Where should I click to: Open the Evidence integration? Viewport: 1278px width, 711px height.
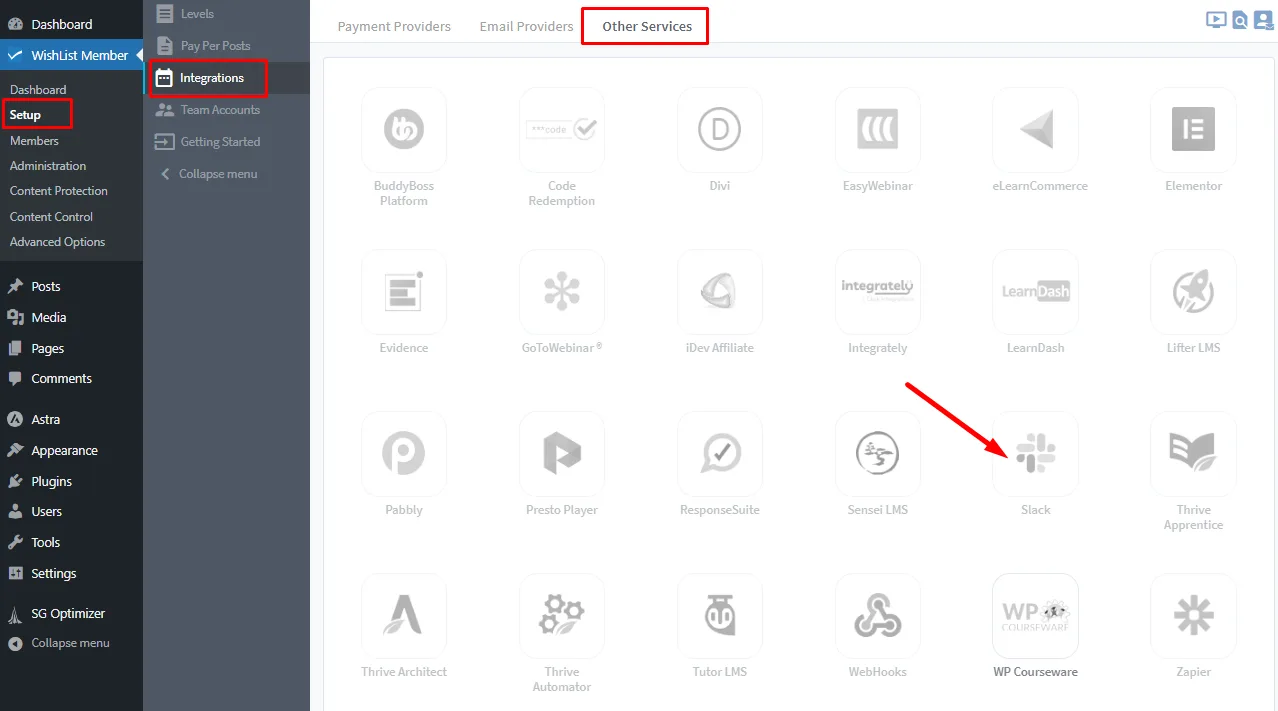pos(404,292)
